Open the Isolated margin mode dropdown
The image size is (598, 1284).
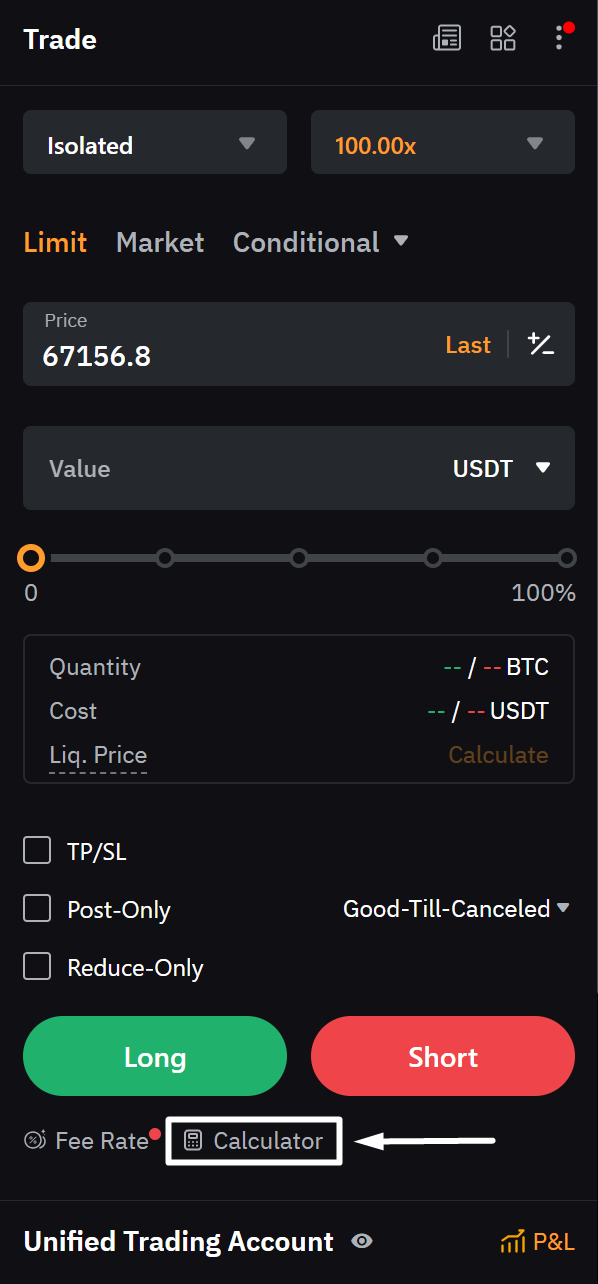point(155,142)
